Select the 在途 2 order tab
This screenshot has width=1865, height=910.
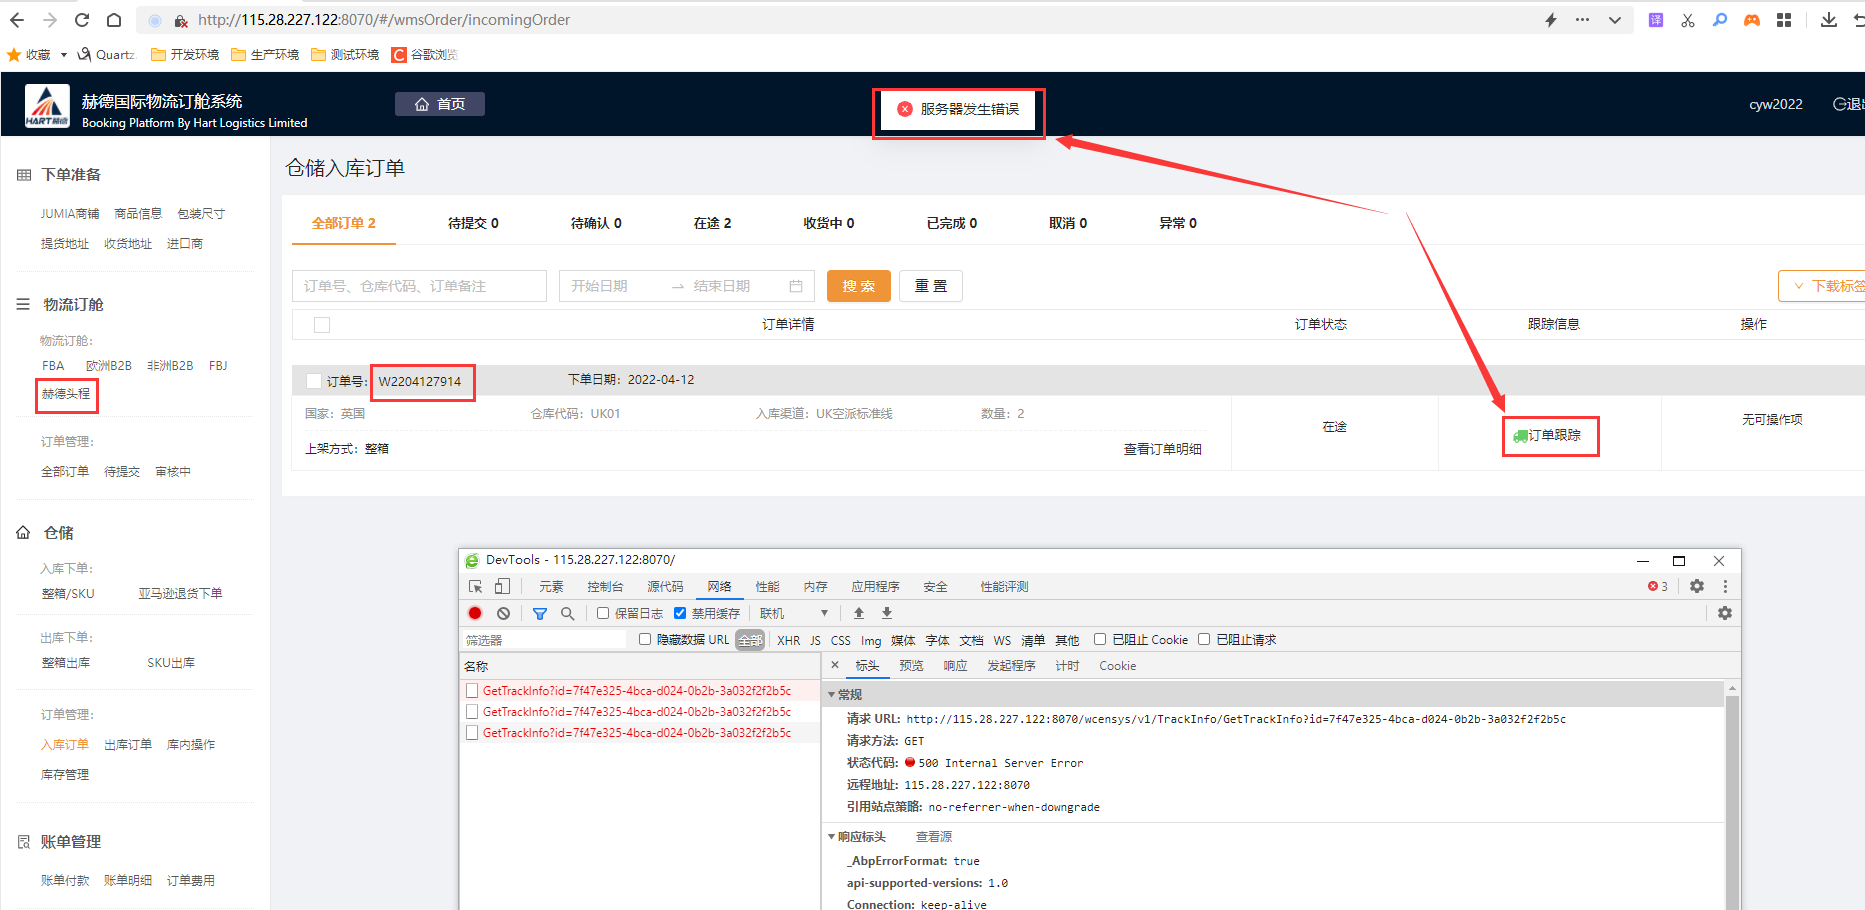[x=712, y=223]
